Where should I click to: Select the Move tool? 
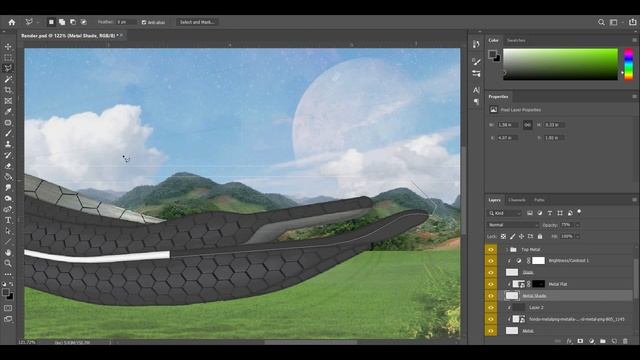8,47
